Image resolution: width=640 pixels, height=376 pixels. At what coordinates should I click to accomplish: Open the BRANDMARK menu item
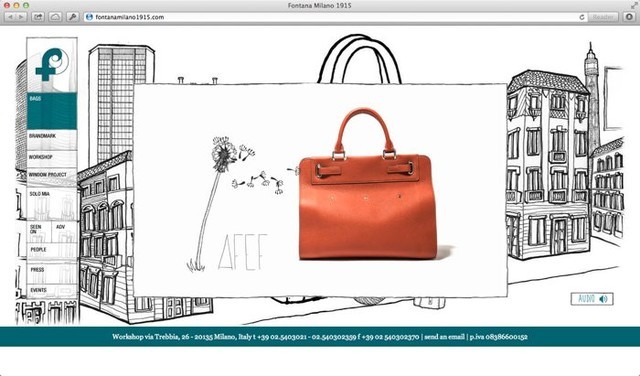point(52,140)
